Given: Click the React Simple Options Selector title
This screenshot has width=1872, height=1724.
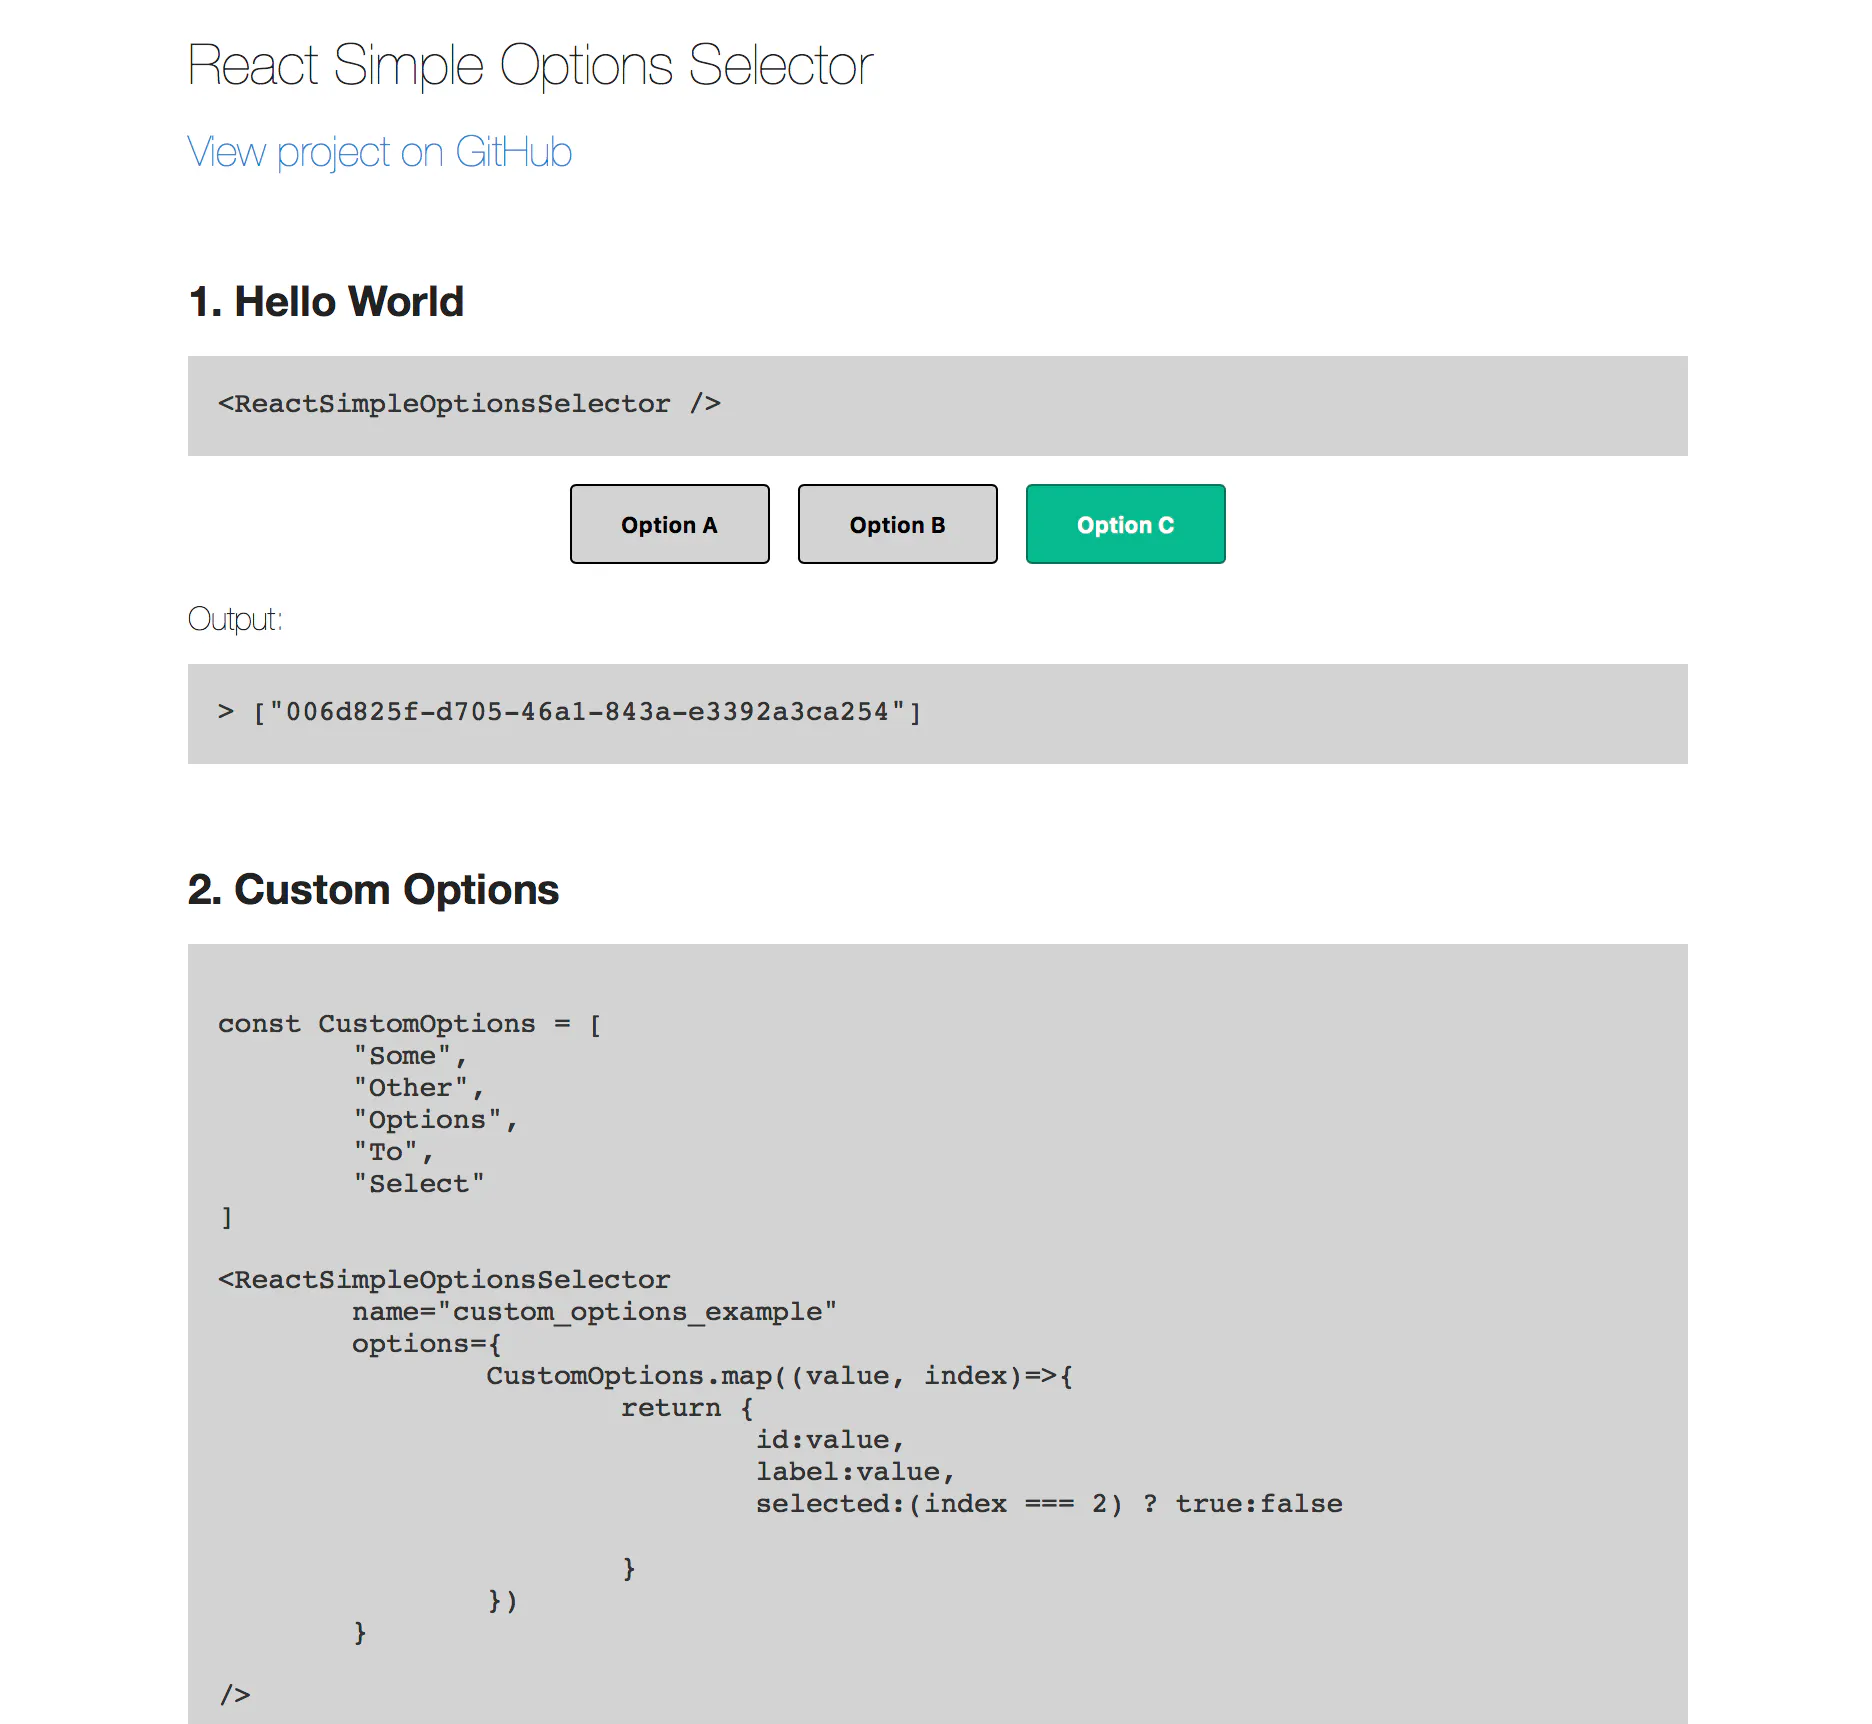Looking at the screenshot, I should click(530, 66).
